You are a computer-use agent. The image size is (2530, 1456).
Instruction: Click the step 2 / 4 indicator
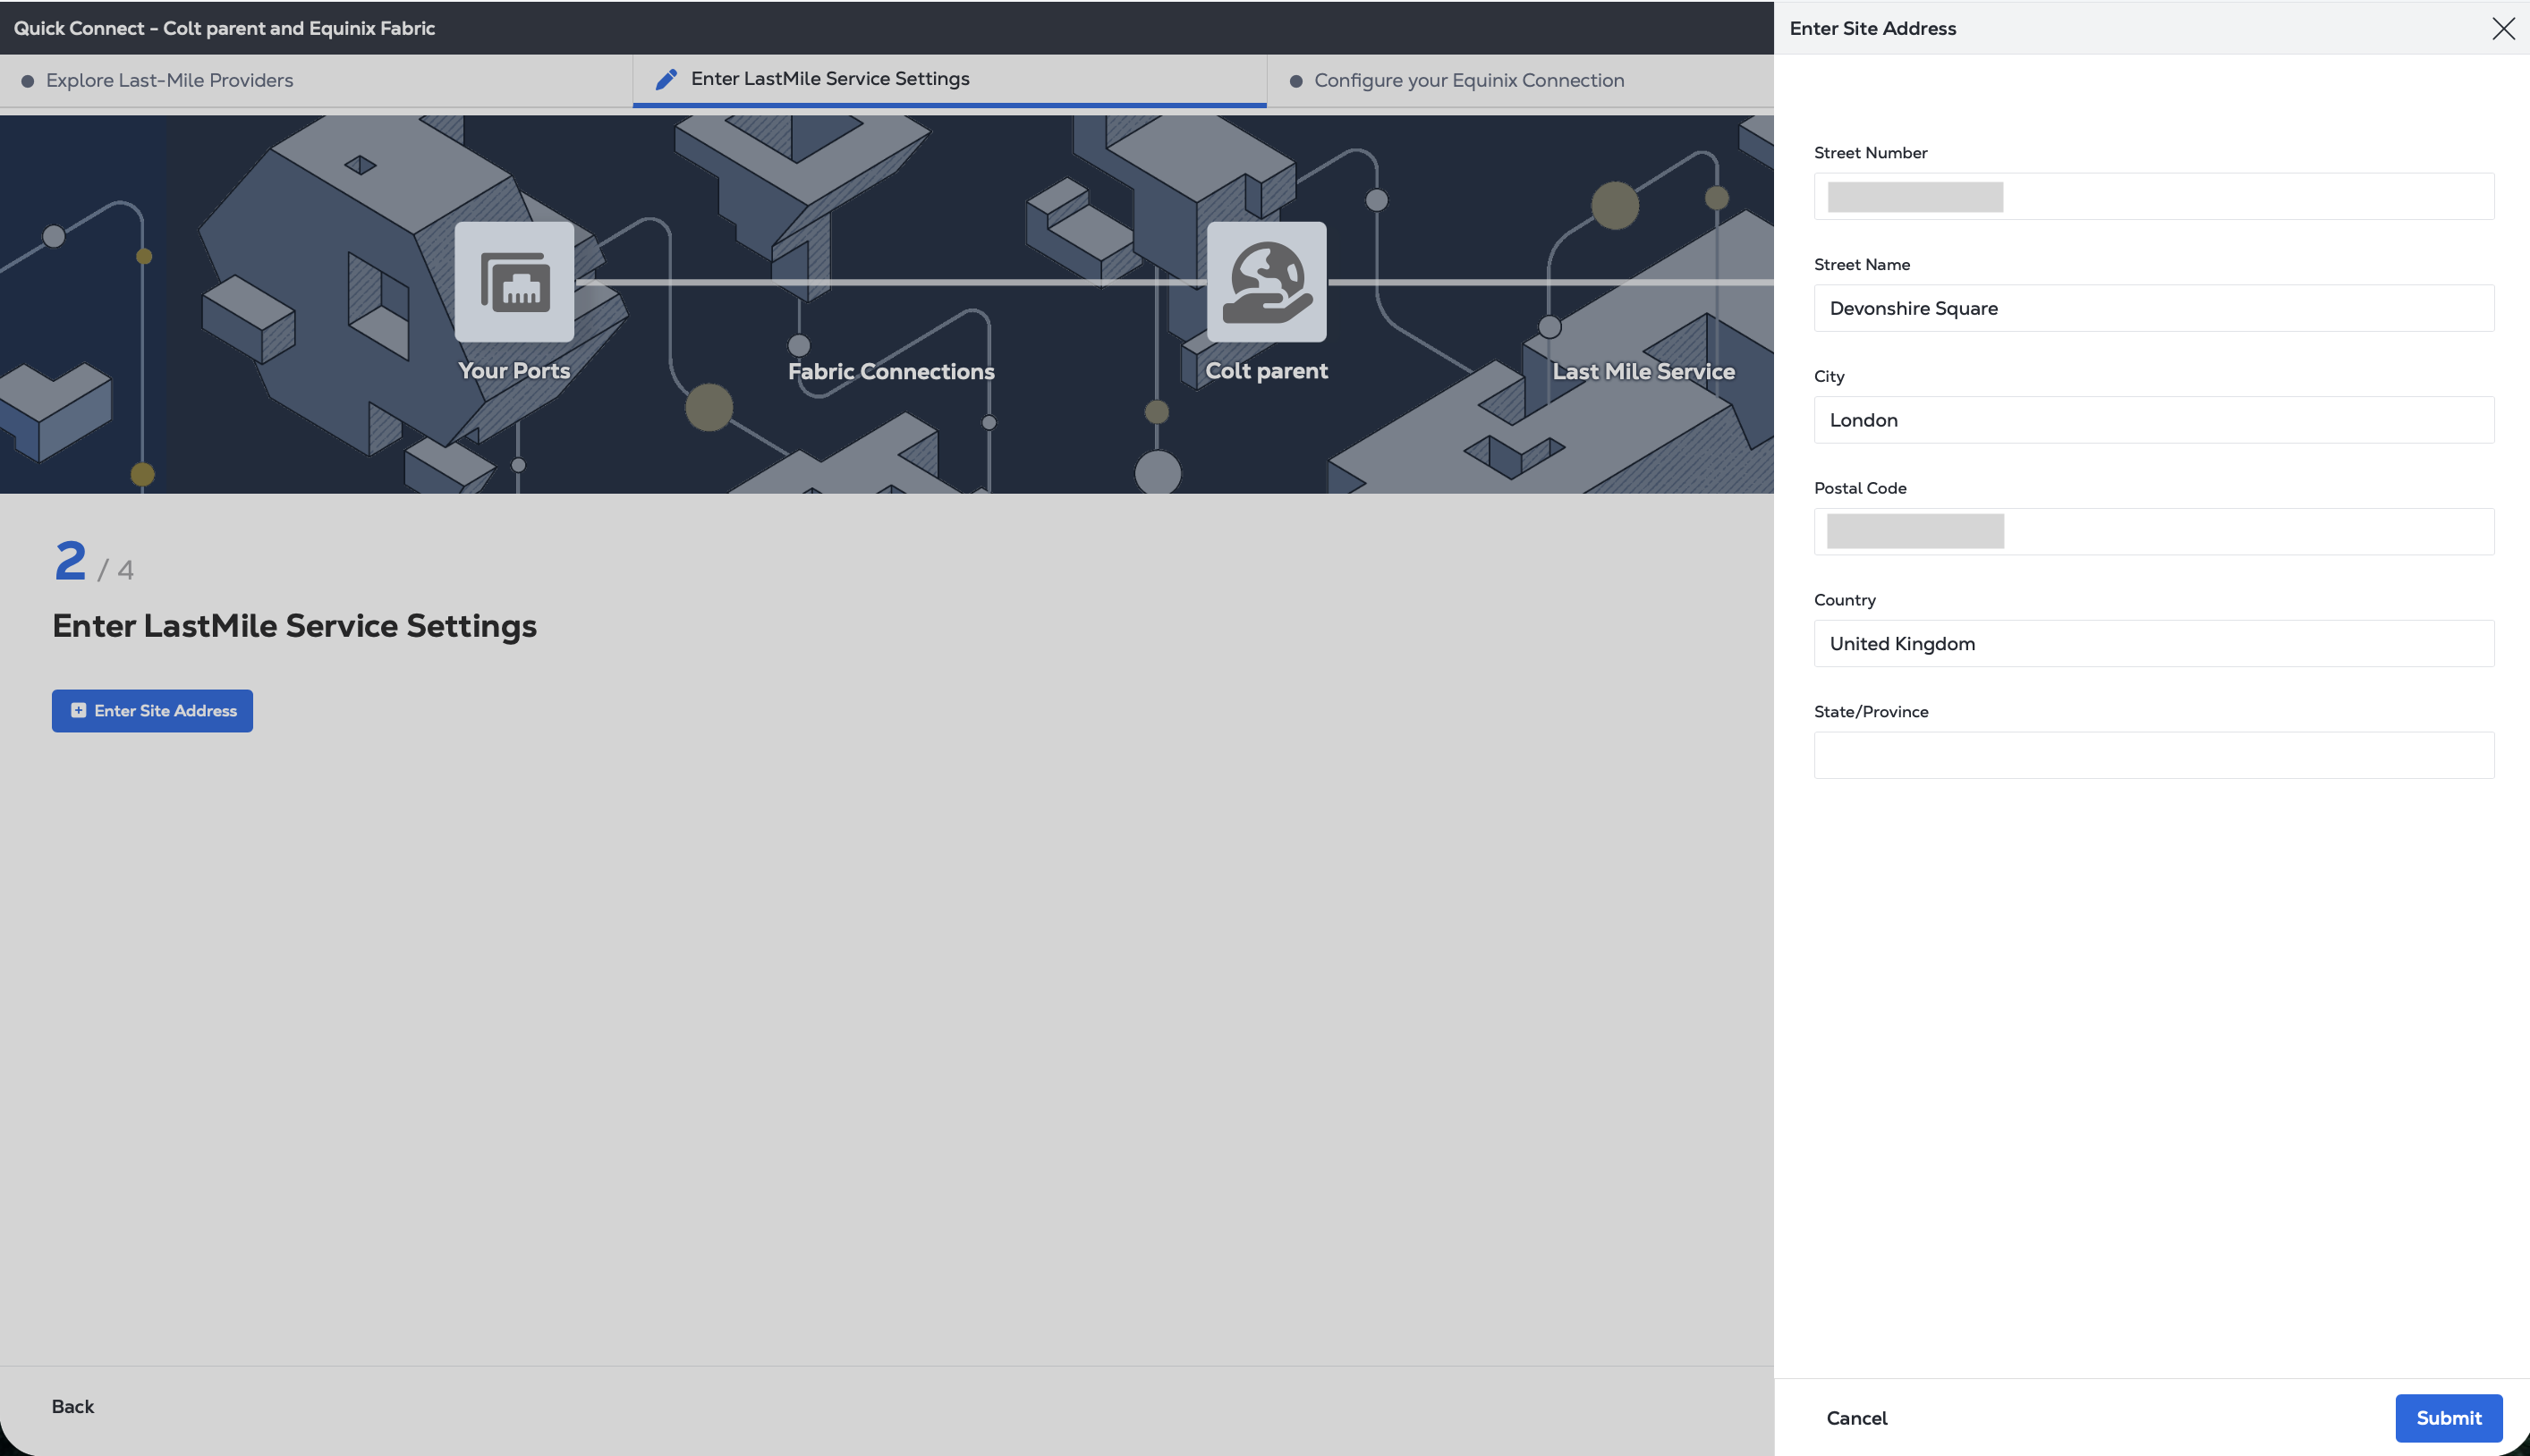point(94,561)
